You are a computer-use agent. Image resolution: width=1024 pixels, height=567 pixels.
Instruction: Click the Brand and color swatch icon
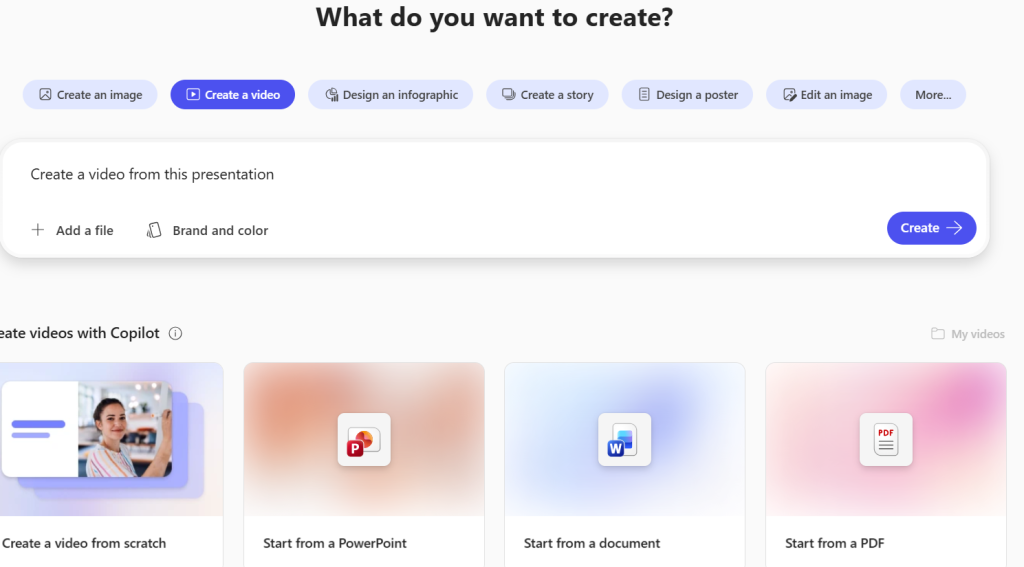click(x=154, y=230)
